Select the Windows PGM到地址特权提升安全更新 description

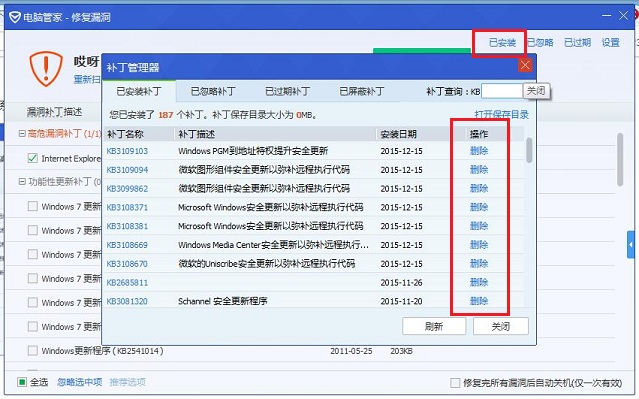click(253, 151)
